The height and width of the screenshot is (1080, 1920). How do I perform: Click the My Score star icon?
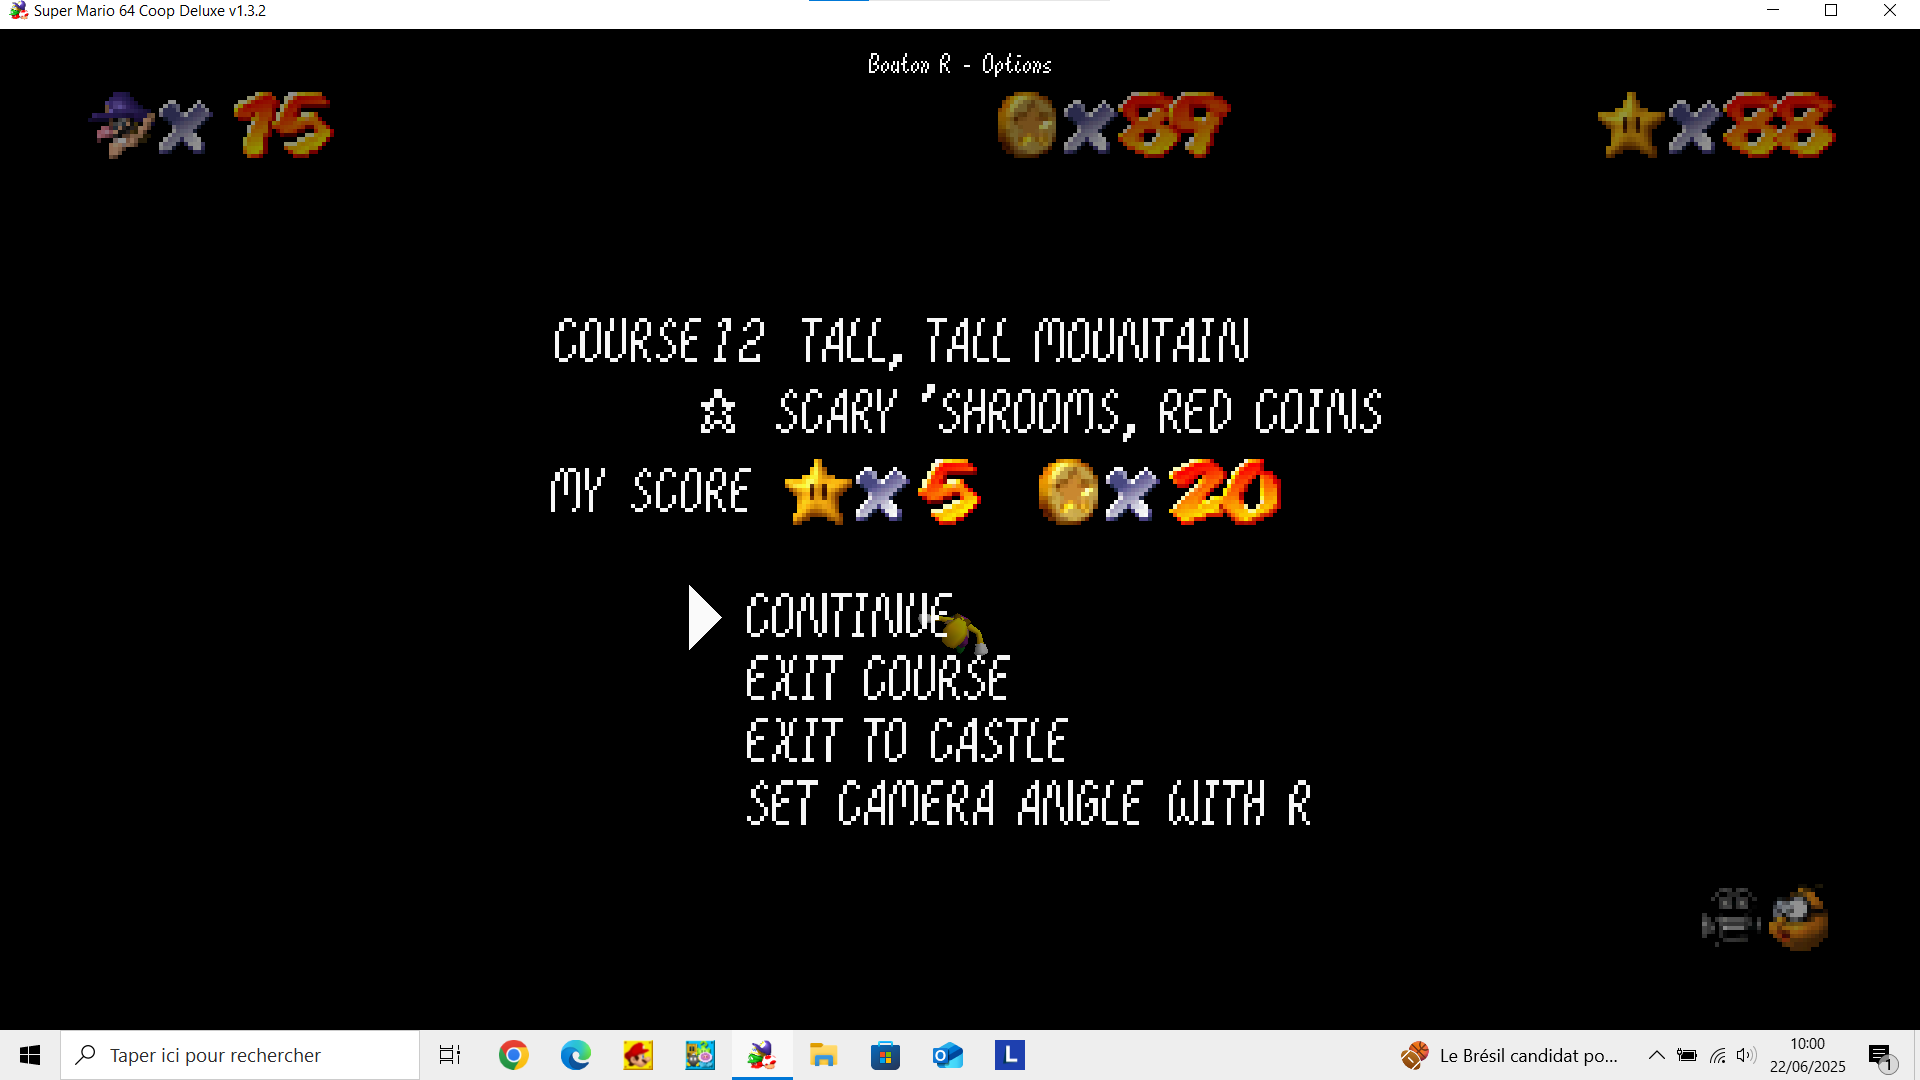817,492
